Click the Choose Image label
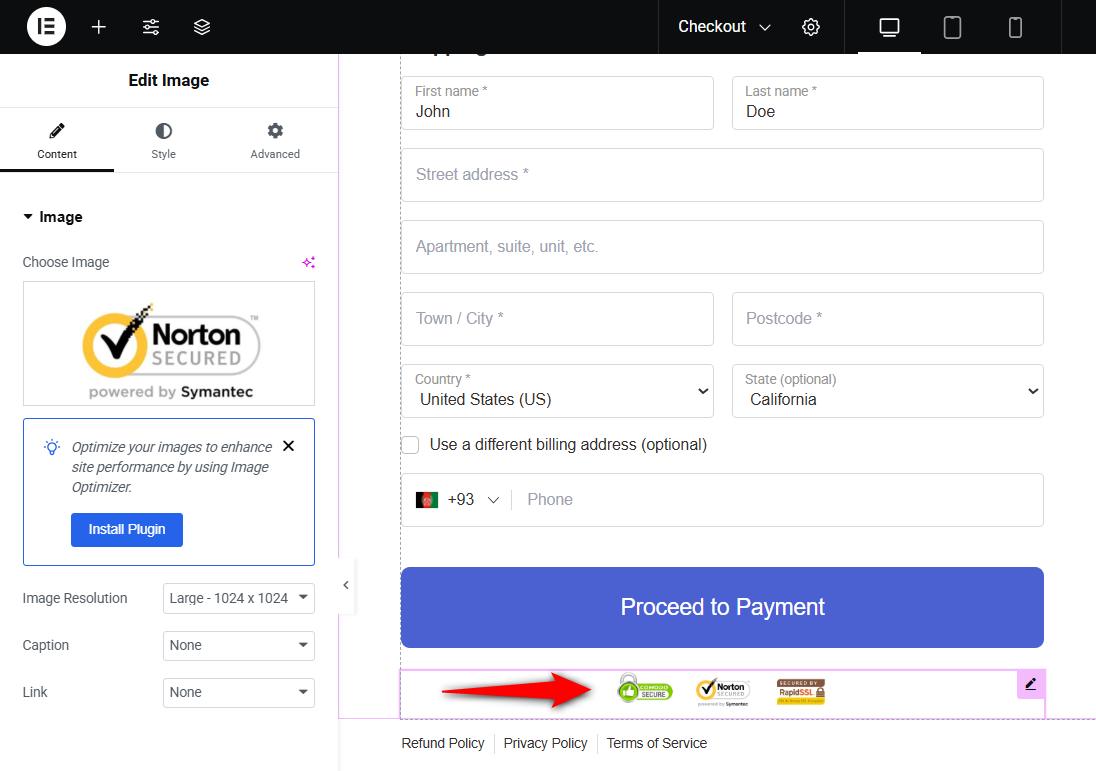This screenshot has height=771, width=1096. 66,262
